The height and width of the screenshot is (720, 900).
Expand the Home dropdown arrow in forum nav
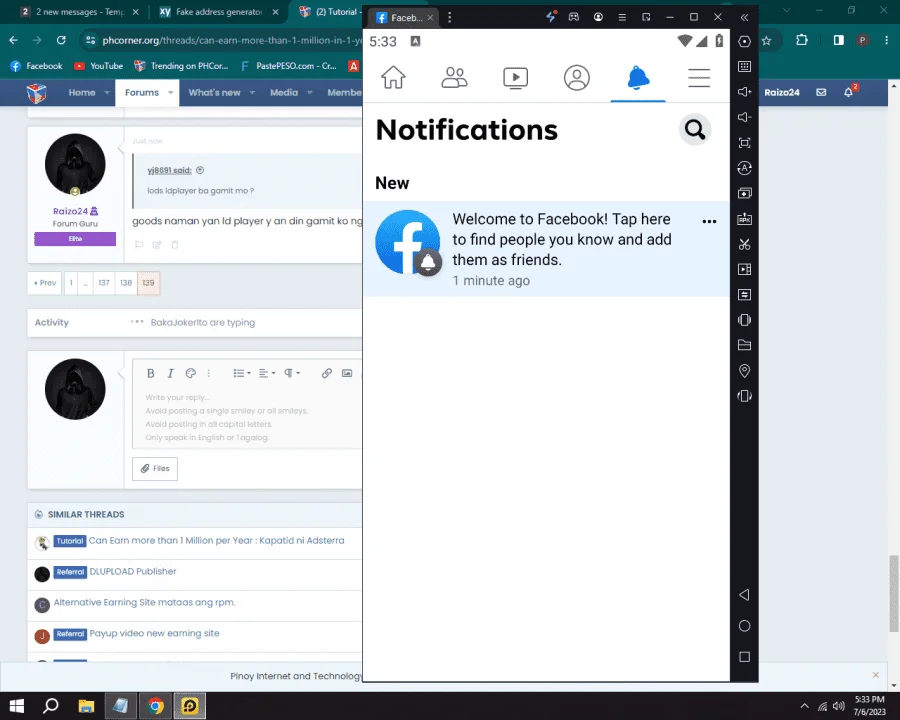click(x=107, y=92)
